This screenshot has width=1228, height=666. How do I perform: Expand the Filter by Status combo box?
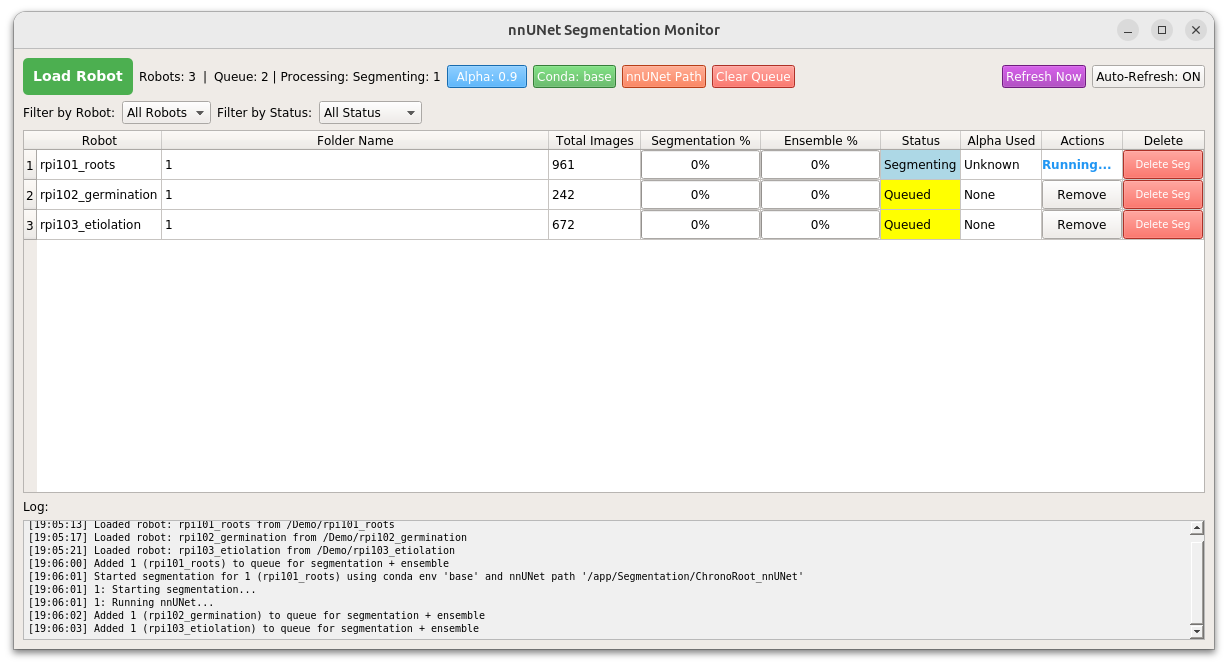(370, 112)
